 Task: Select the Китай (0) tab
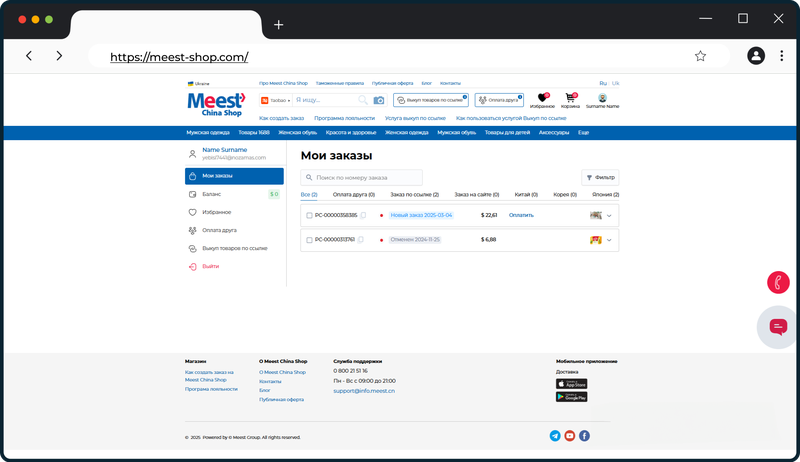(x=526, y=195)
